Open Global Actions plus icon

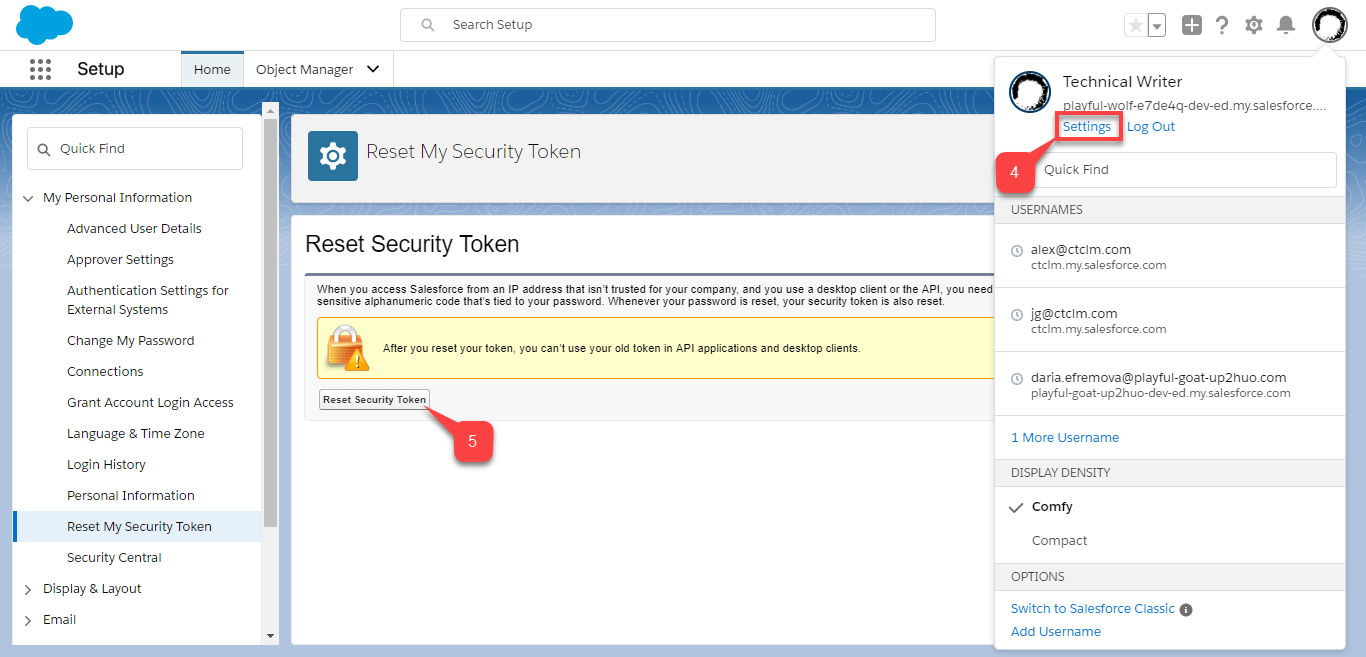pos(1191,25)
